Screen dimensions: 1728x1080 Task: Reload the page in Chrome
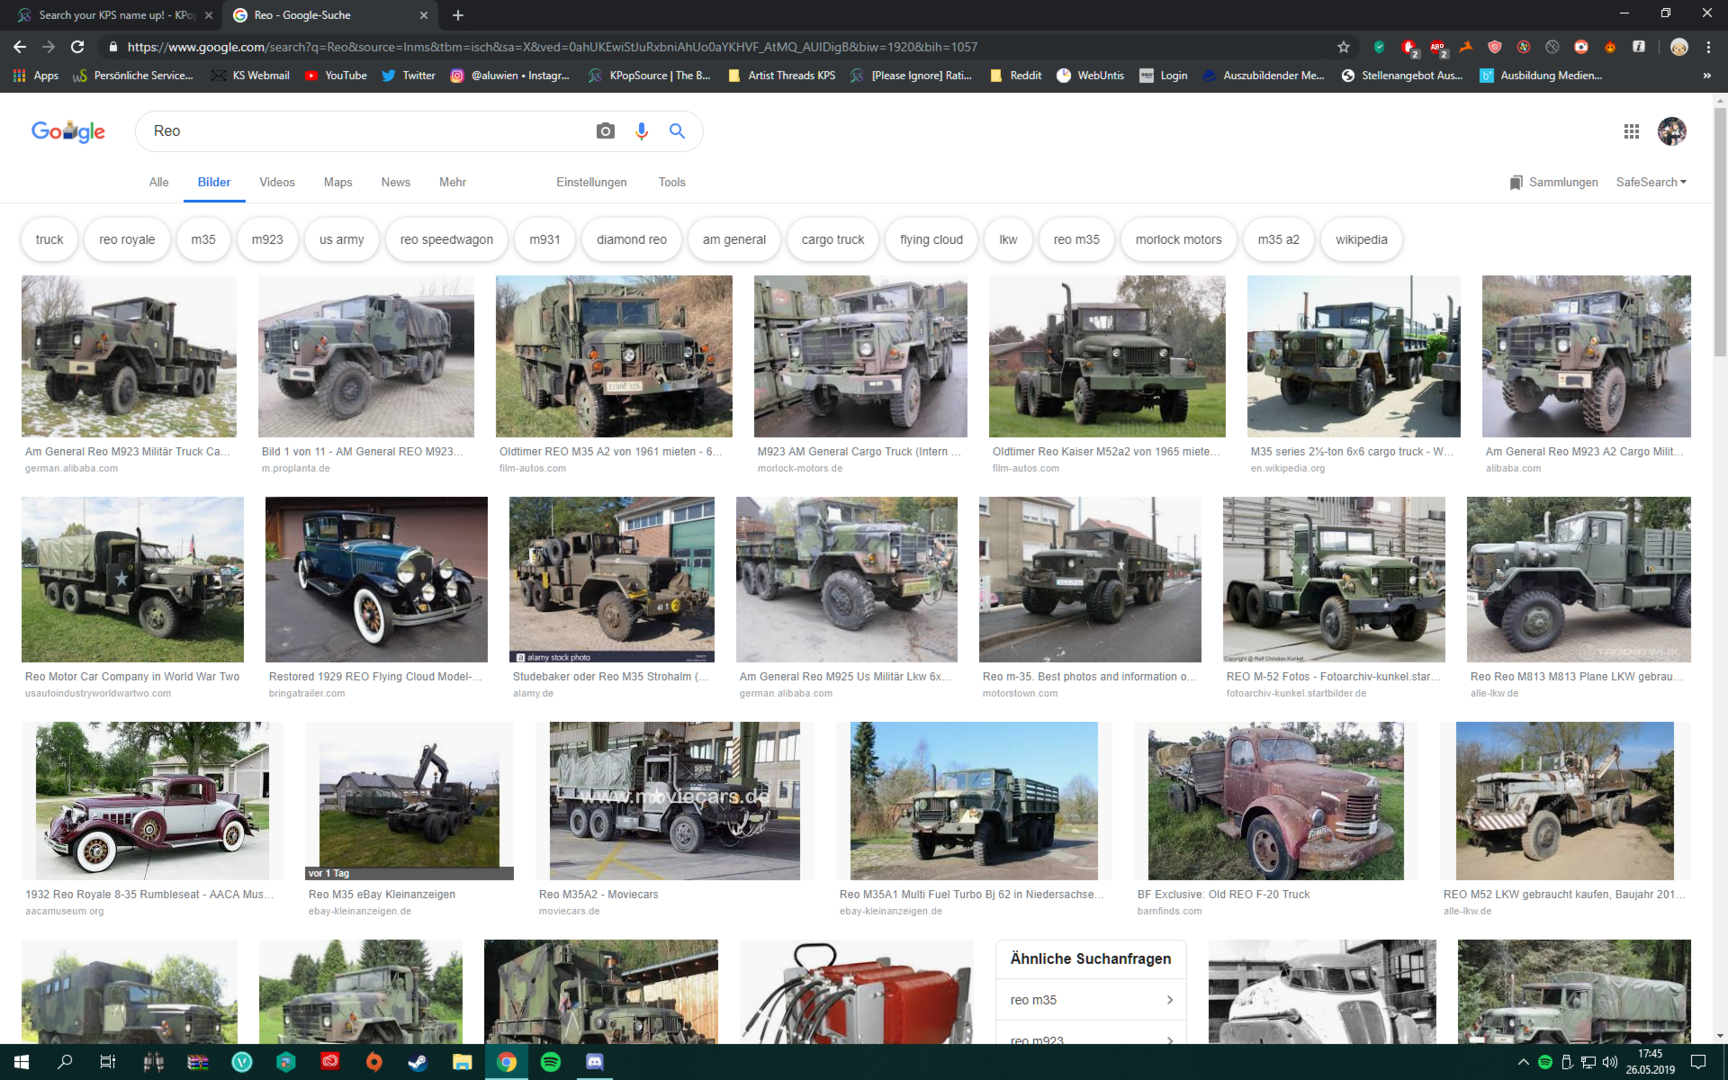point(77,47)
